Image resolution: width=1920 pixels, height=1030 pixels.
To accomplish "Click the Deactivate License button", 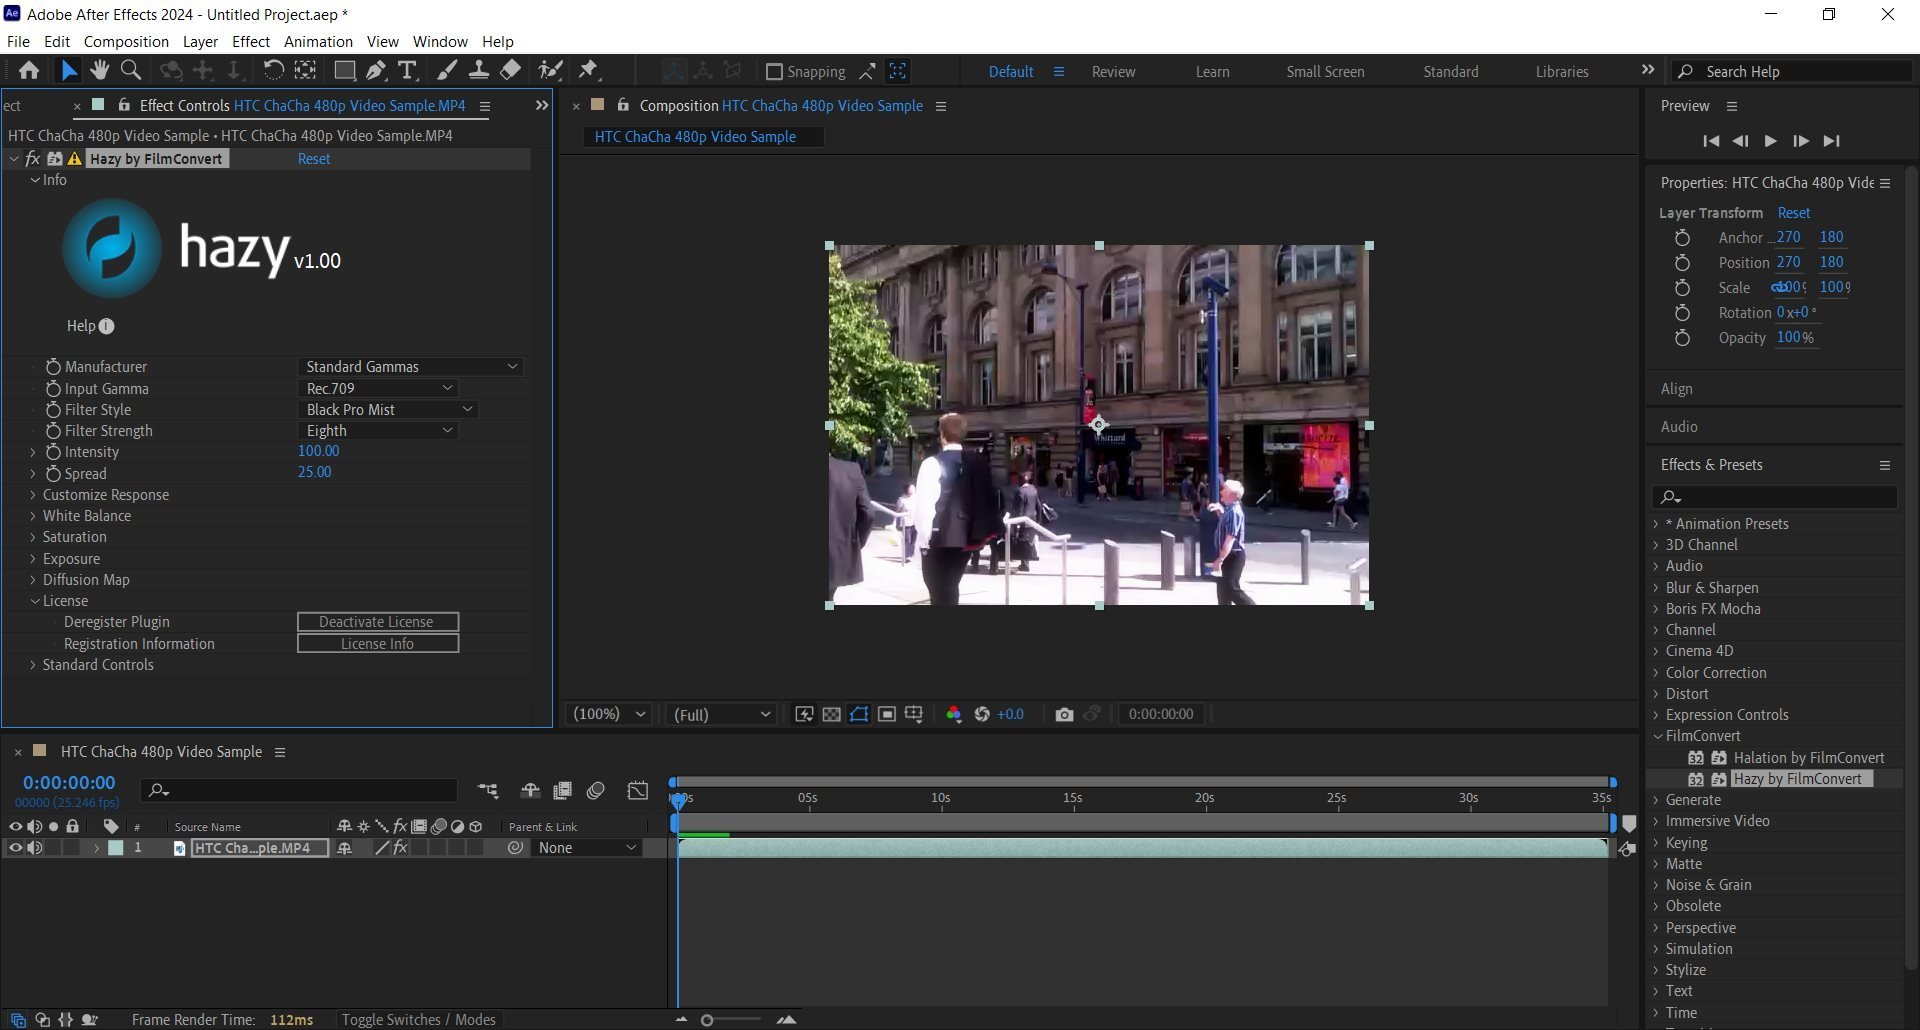I will (377, 622).
